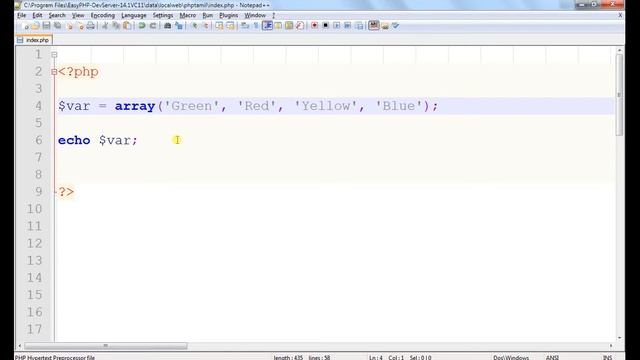Toggle word wrap from the toolbar

coord(244,26)
